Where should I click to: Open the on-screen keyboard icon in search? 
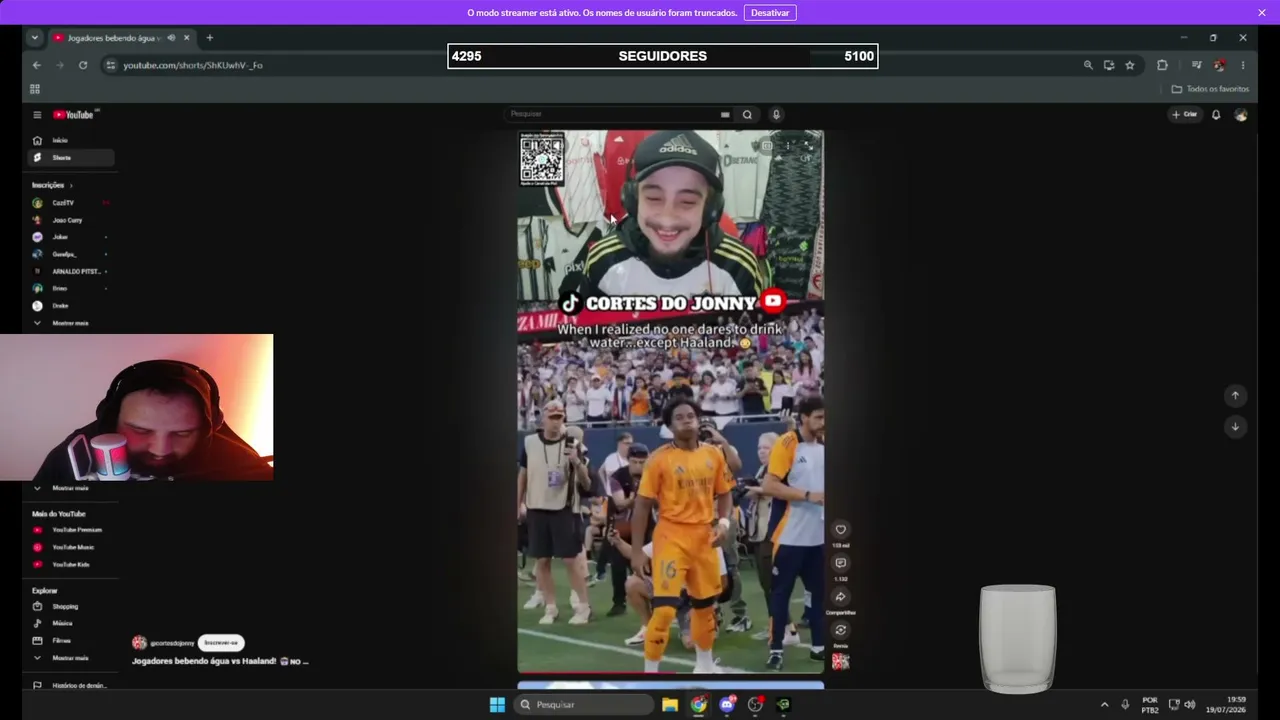point(725,114)
